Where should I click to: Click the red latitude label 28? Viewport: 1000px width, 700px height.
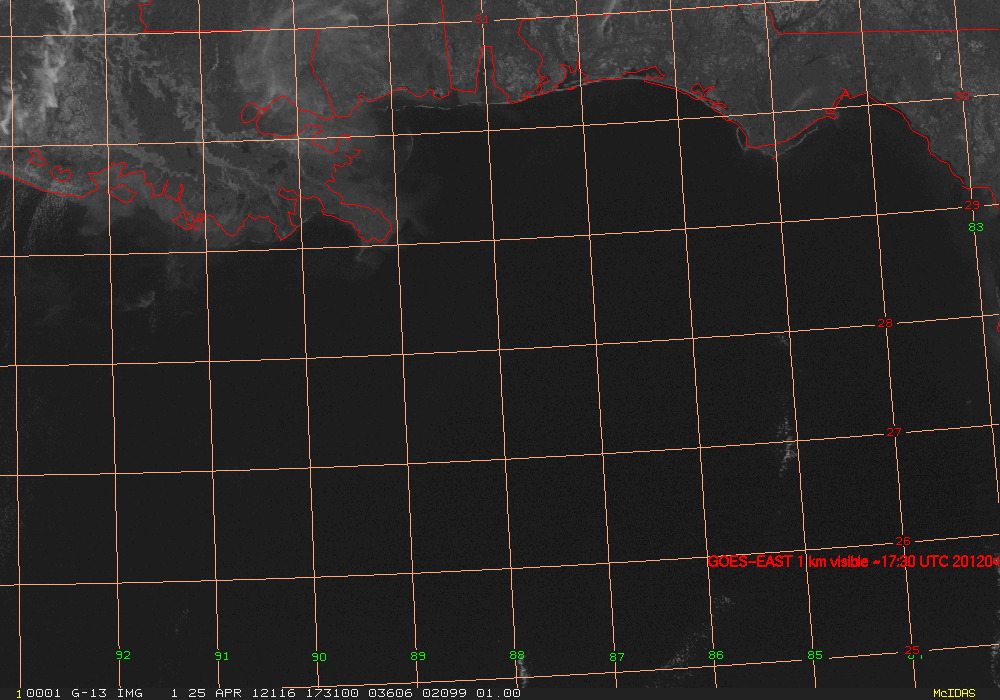[x=885, y=323]
